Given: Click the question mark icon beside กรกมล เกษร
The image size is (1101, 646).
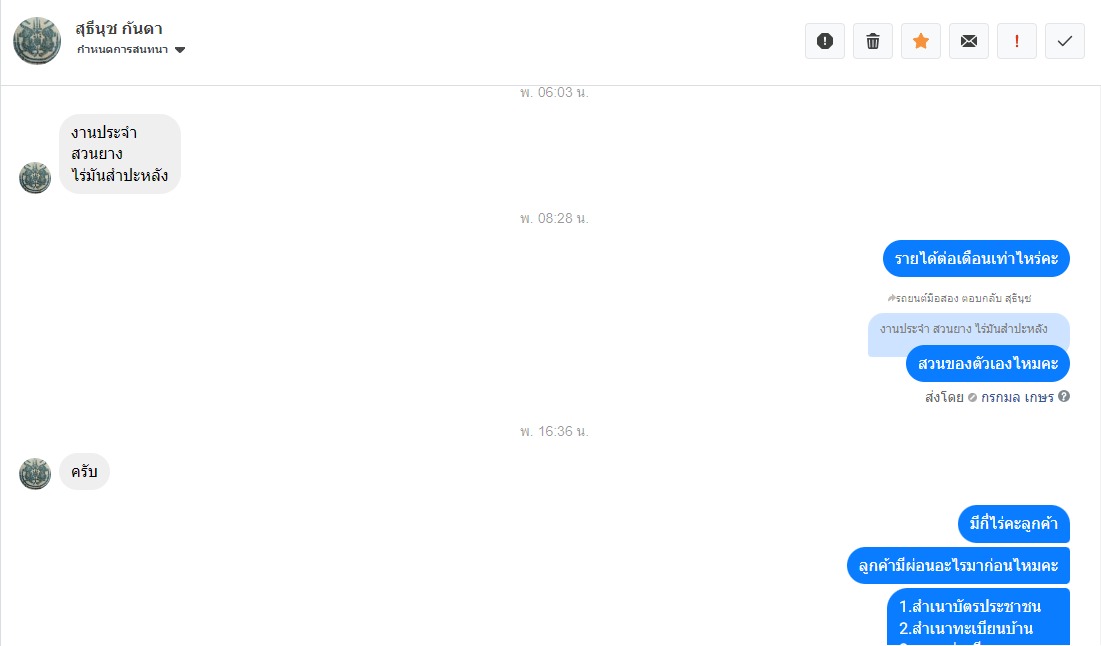Looking at the screenshot, I should coord(1064,396).
